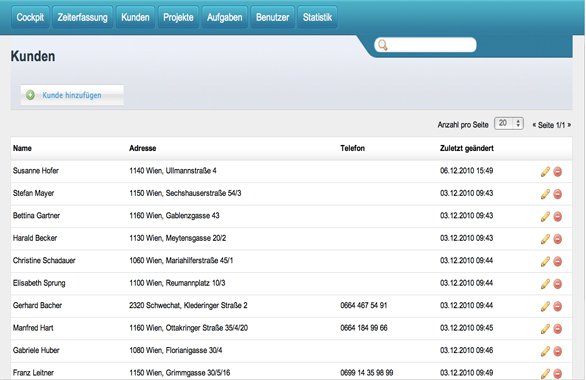Go to previous page with « arrow
586x380 pixels.
pos(534,125)
